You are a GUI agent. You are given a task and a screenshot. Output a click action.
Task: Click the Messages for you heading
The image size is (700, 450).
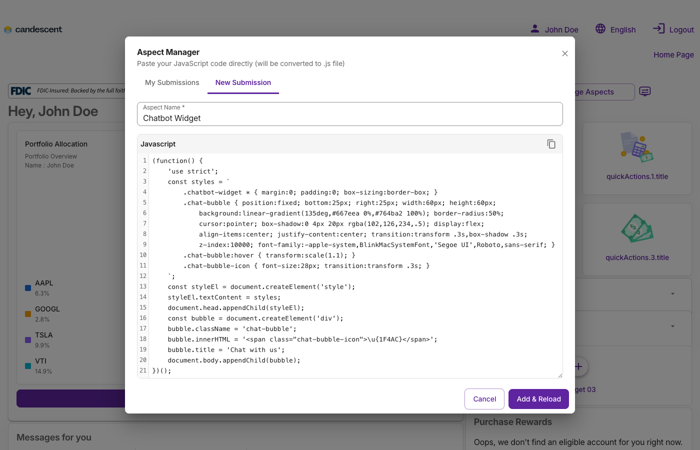54,438
